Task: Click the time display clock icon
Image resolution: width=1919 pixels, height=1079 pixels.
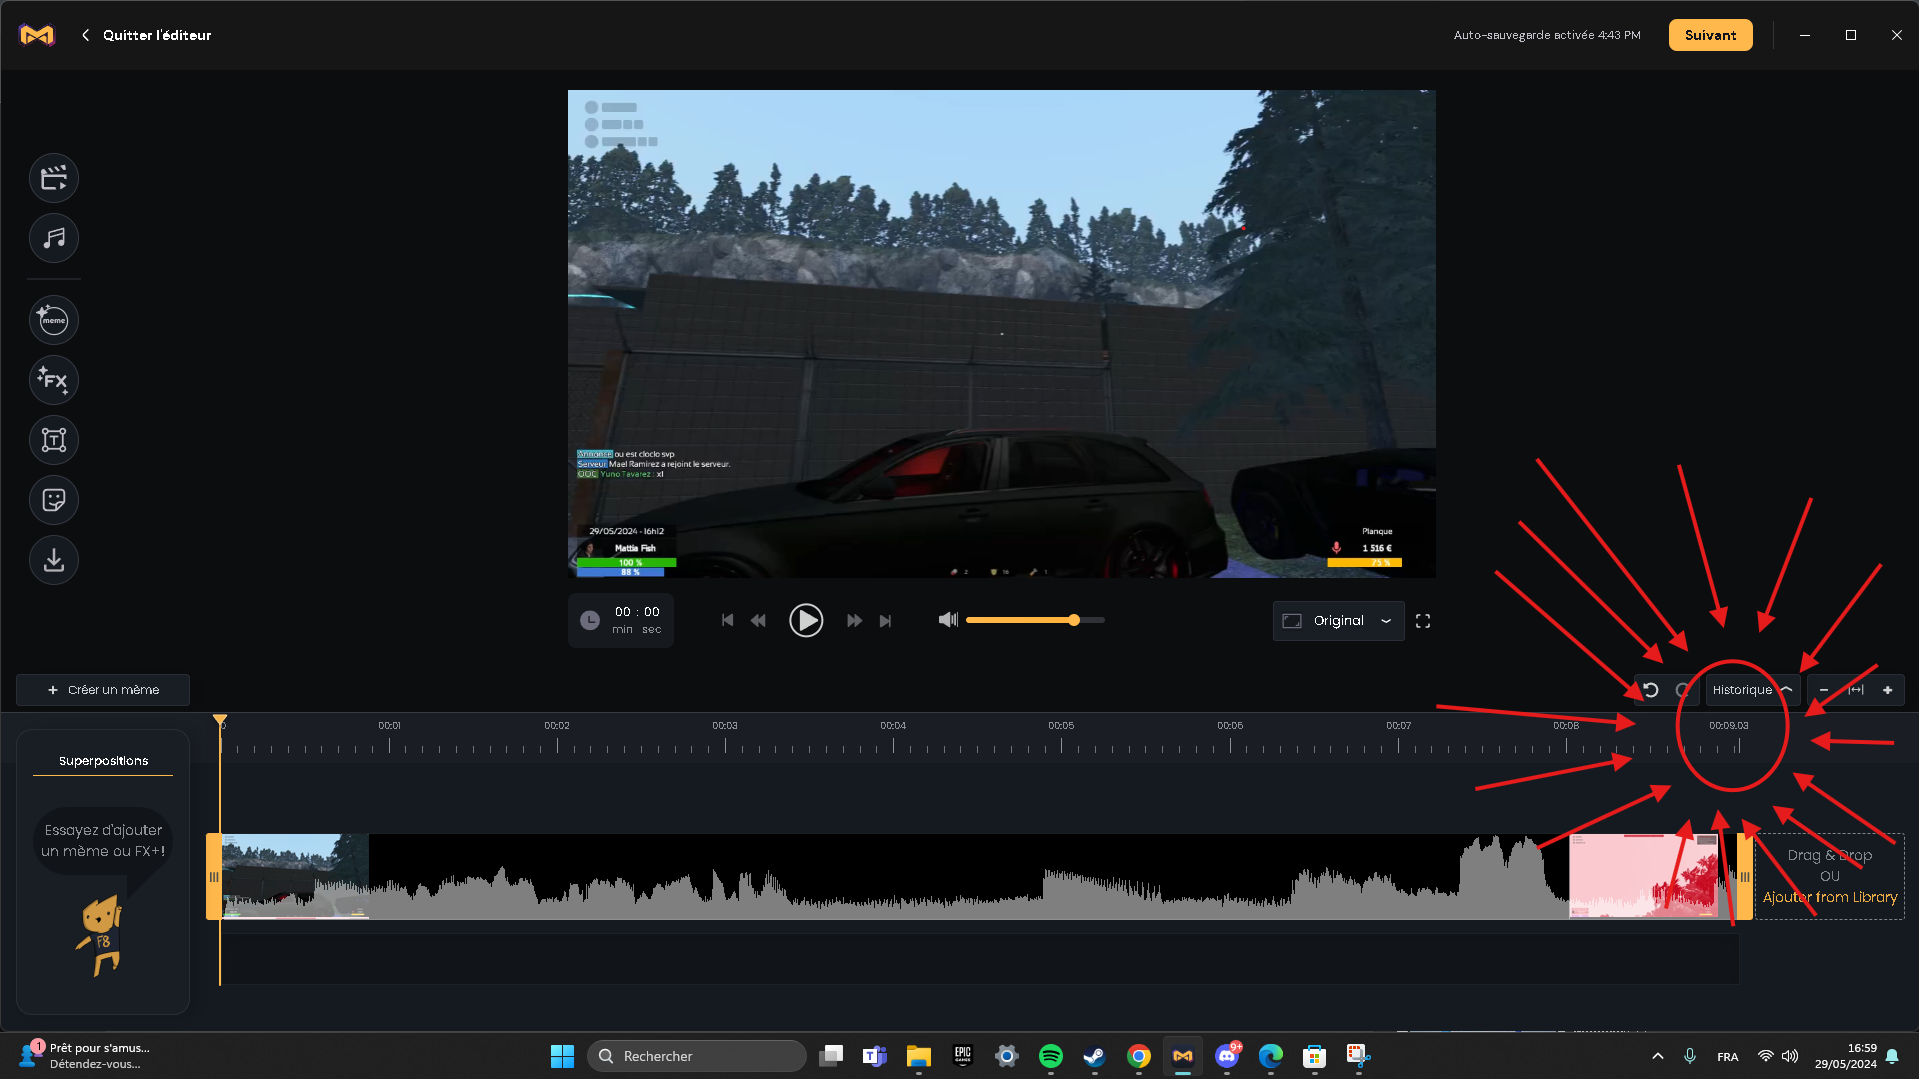Action: click(x=590, y=620)
